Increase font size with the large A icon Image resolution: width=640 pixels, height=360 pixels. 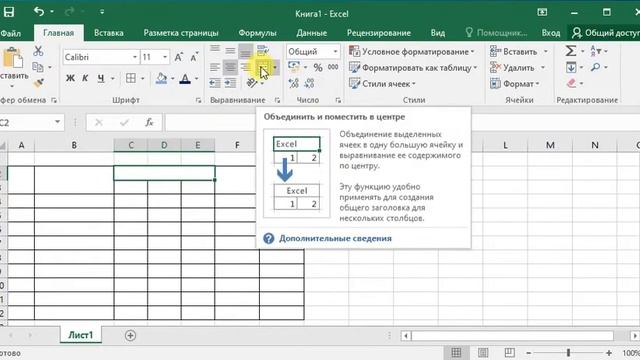tap(178, 57)
